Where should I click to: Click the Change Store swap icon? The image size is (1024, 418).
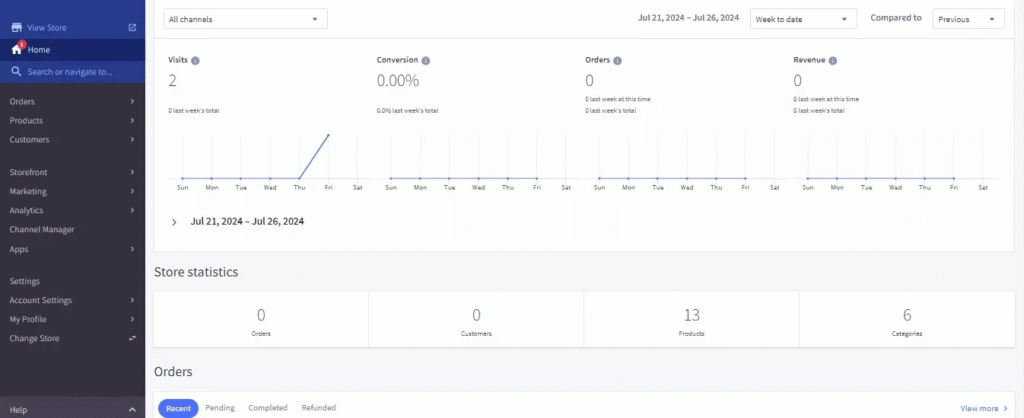point(132,339)
